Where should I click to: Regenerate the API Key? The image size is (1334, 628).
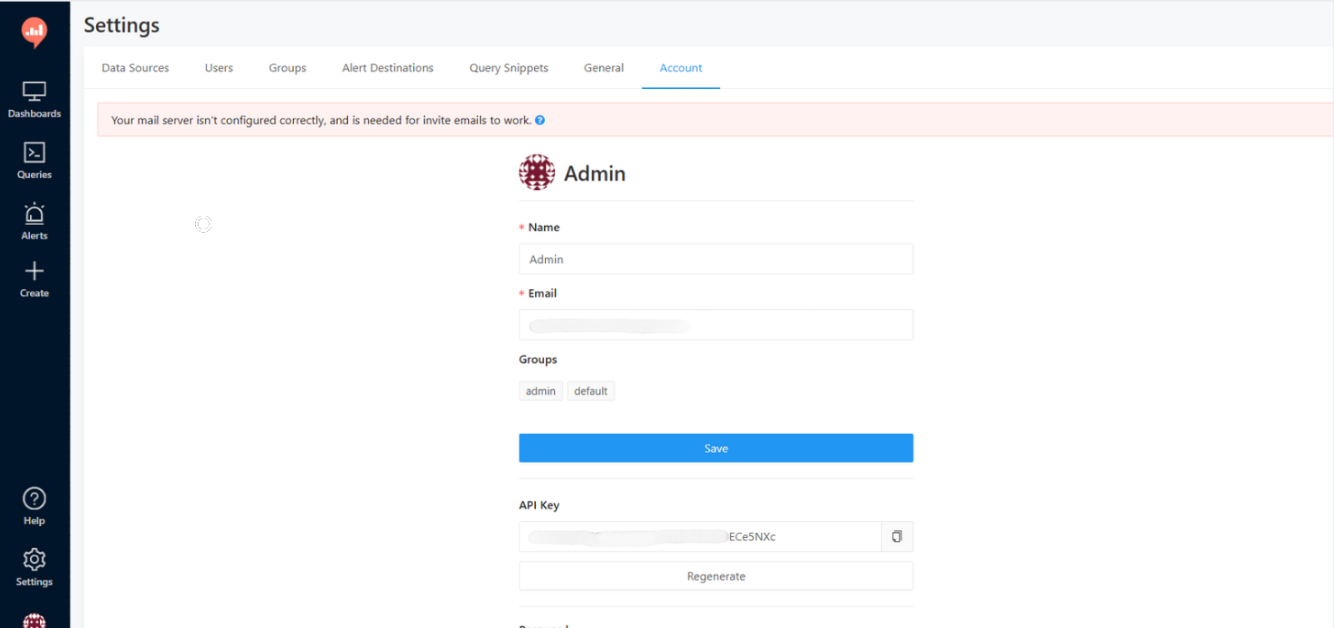(x=715, y=575)
